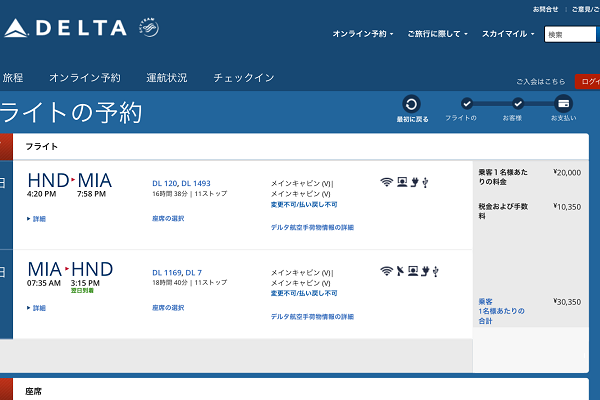Open デルタ航空手荷物情報の詳細 for MIA-HND flight
The width and height of the screenshot is (600, 400).
[x=312, y=317]
